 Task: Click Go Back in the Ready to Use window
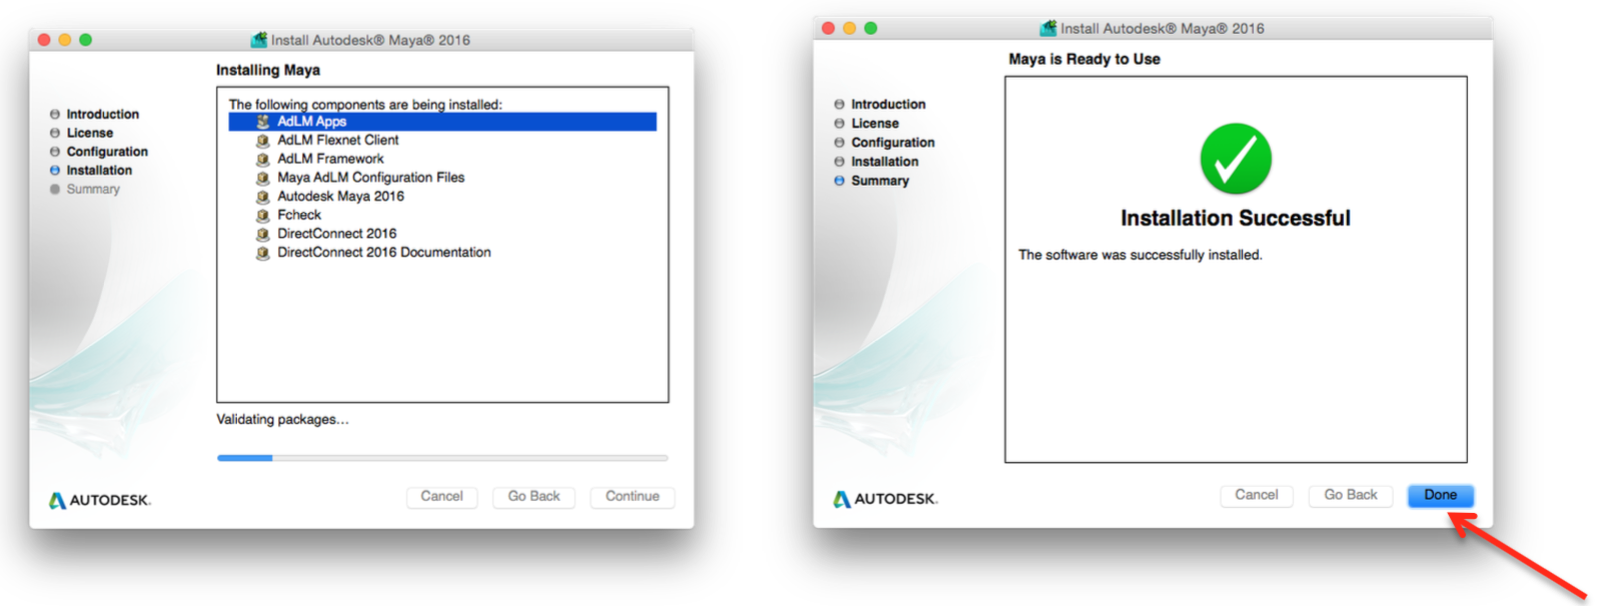[1350, 495]
